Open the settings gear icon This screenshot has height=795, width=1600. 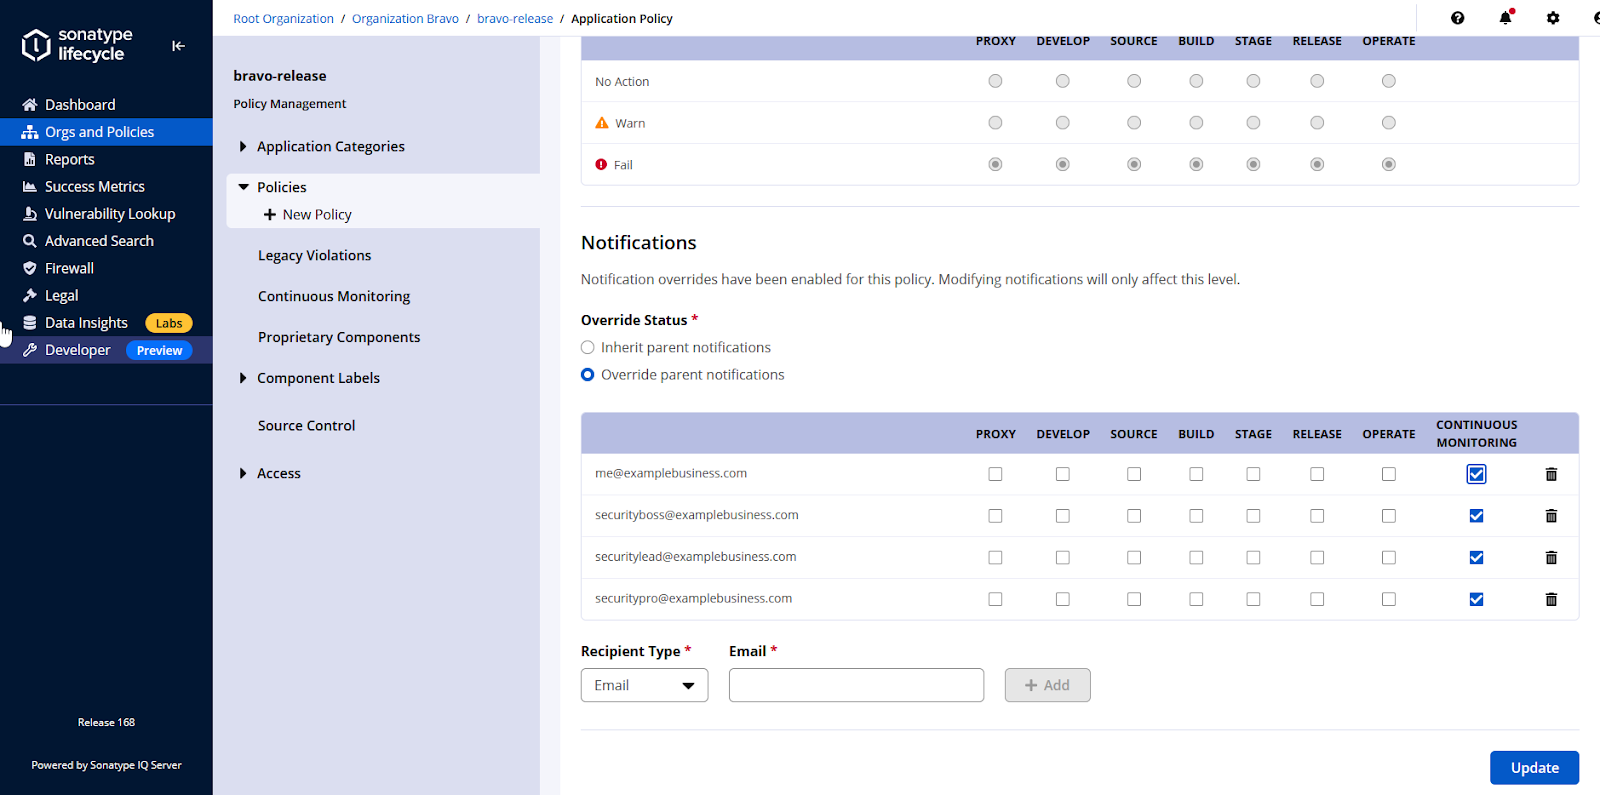(1552, 18)
